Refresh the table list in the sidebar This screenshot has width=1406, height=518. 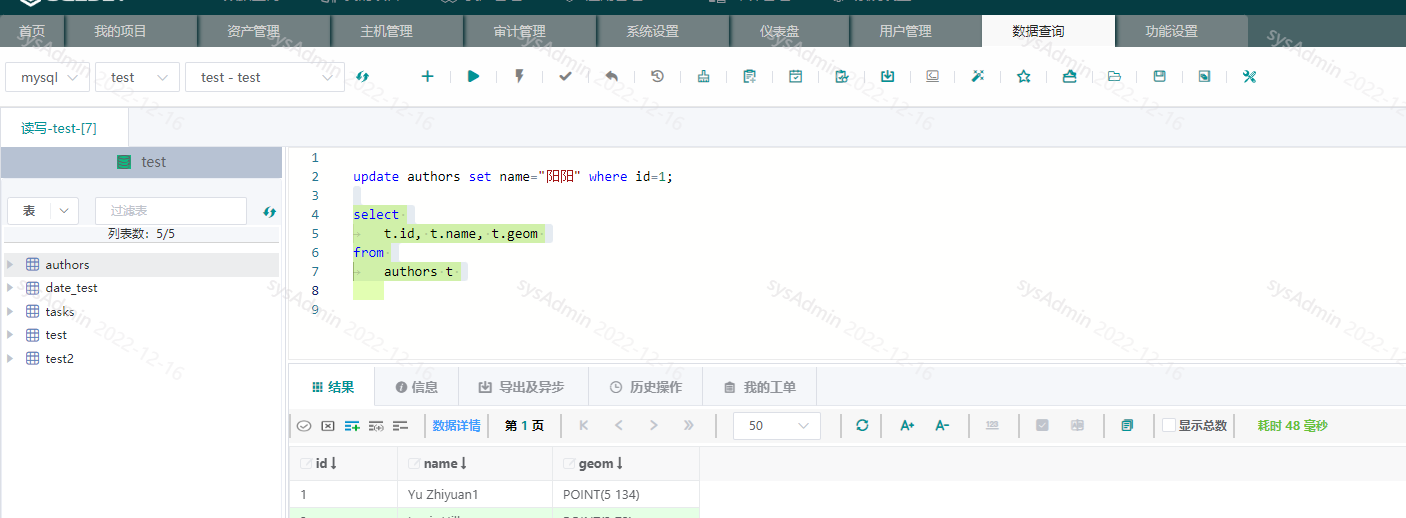[x=269, y=211]
